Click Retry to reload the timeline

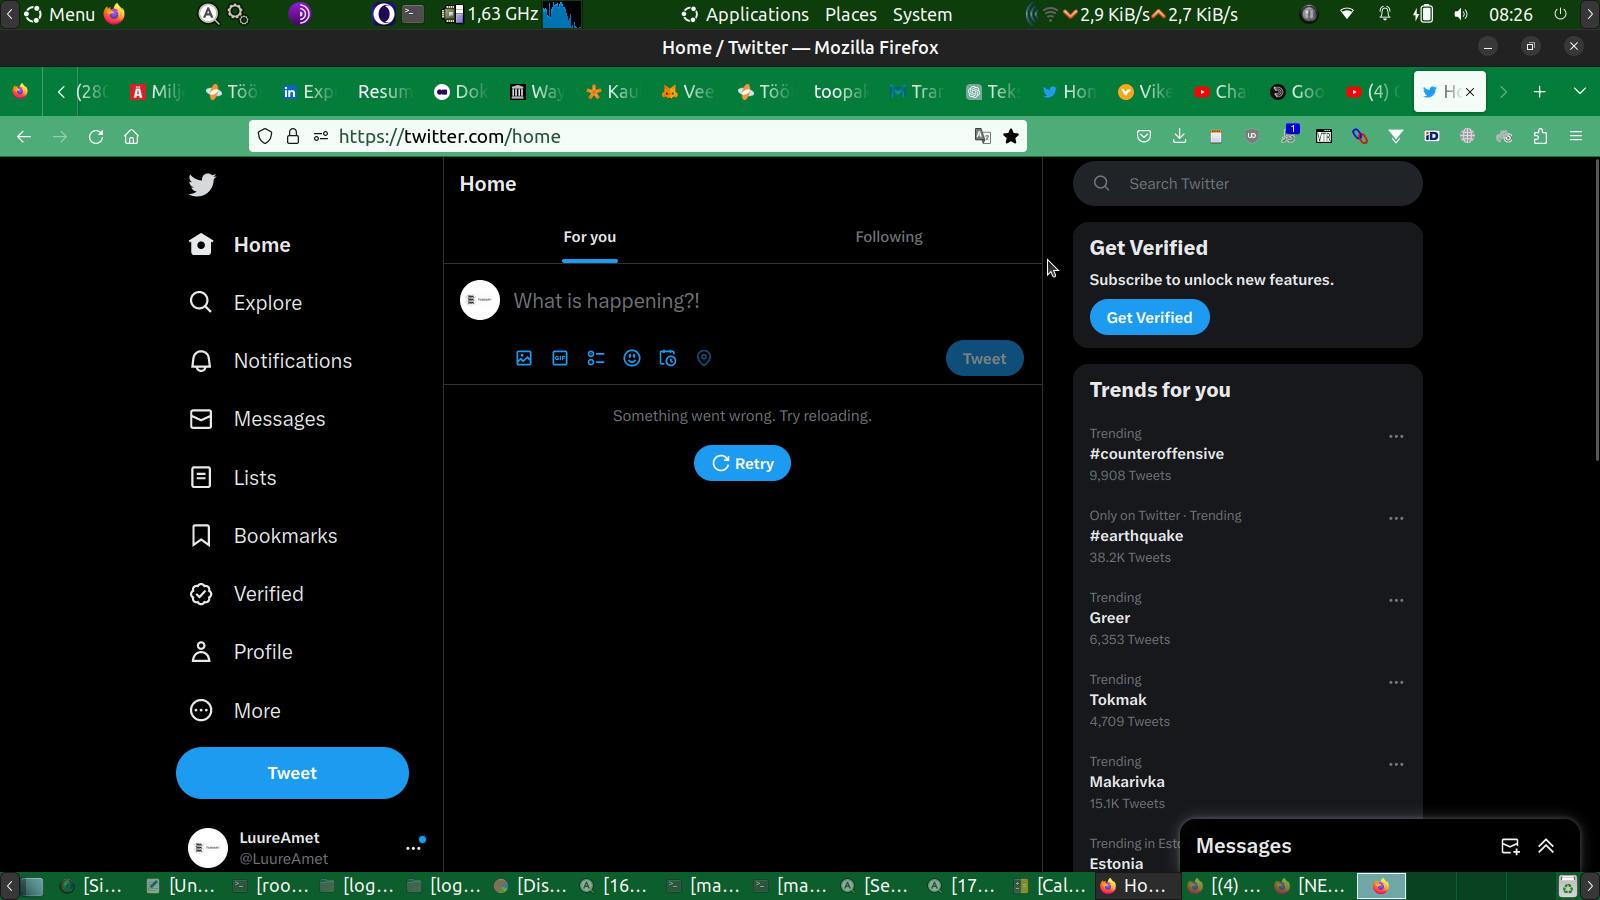(742, 463)
